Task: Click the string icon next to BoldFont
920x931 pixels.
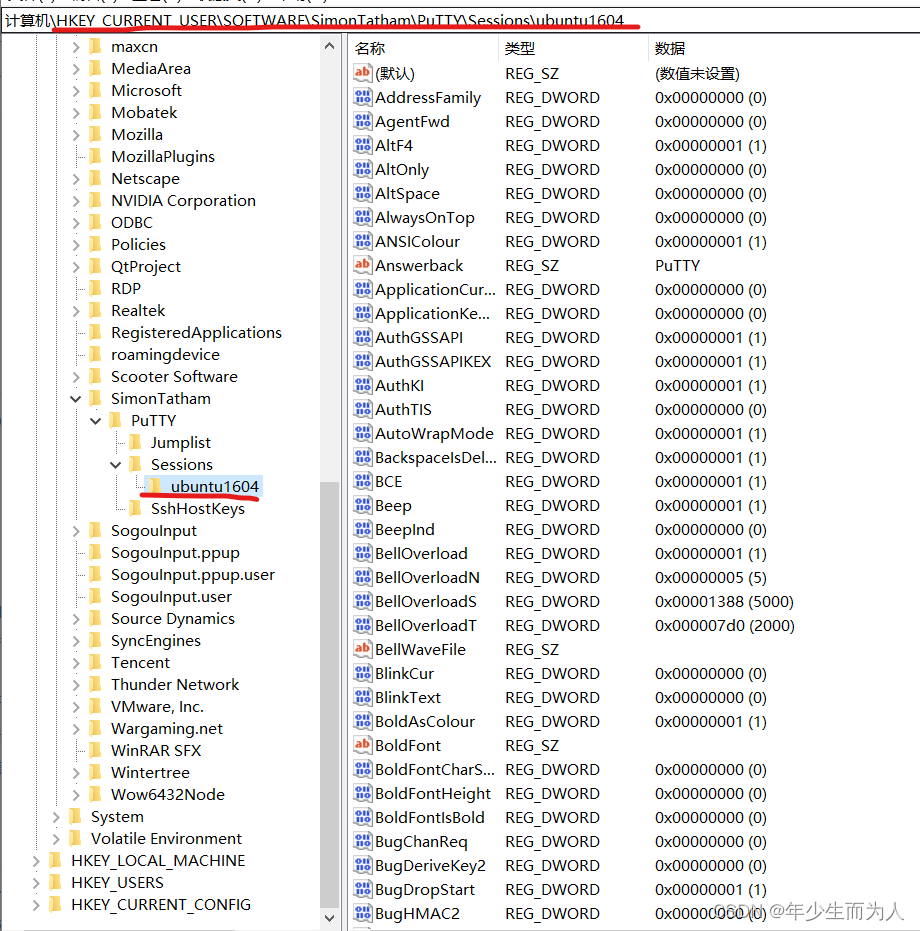Action: pyautogui.click(x=362, y=745)
